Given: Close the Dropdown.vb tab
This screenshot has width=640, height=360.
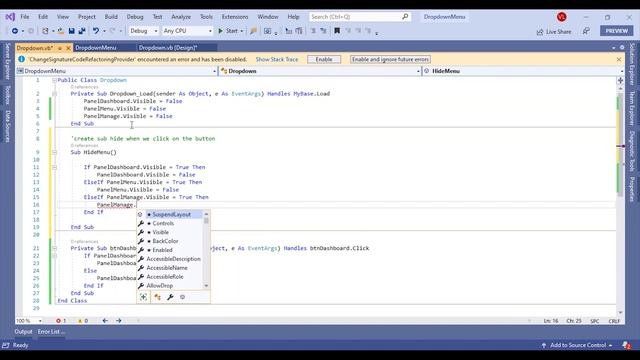Looking at the screenshot, I should point(68,48).
